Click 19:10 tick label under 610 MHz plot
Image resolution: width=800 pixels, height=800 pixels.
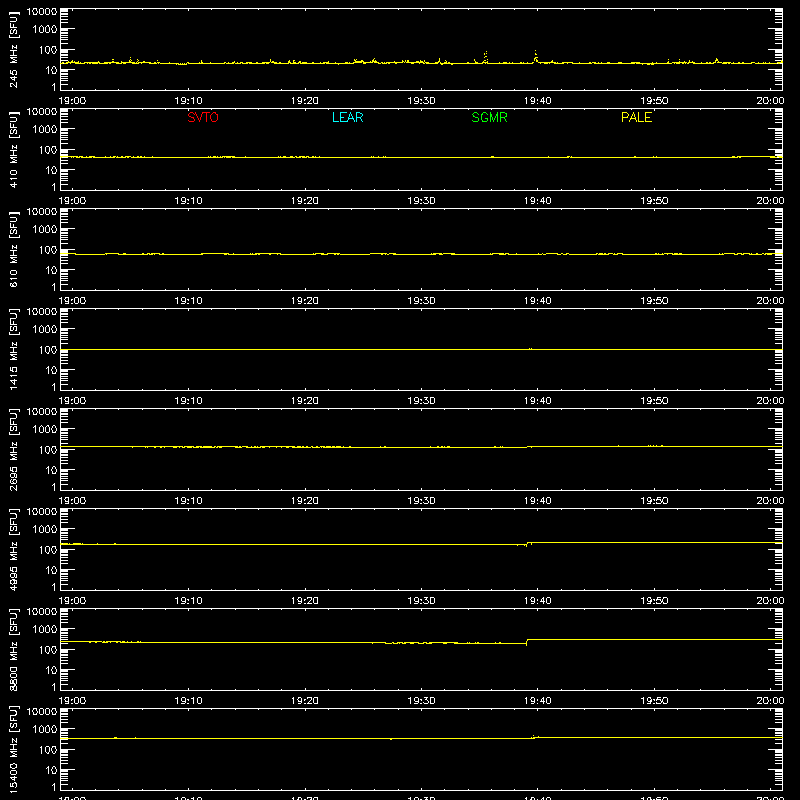[x=188, y=301]
